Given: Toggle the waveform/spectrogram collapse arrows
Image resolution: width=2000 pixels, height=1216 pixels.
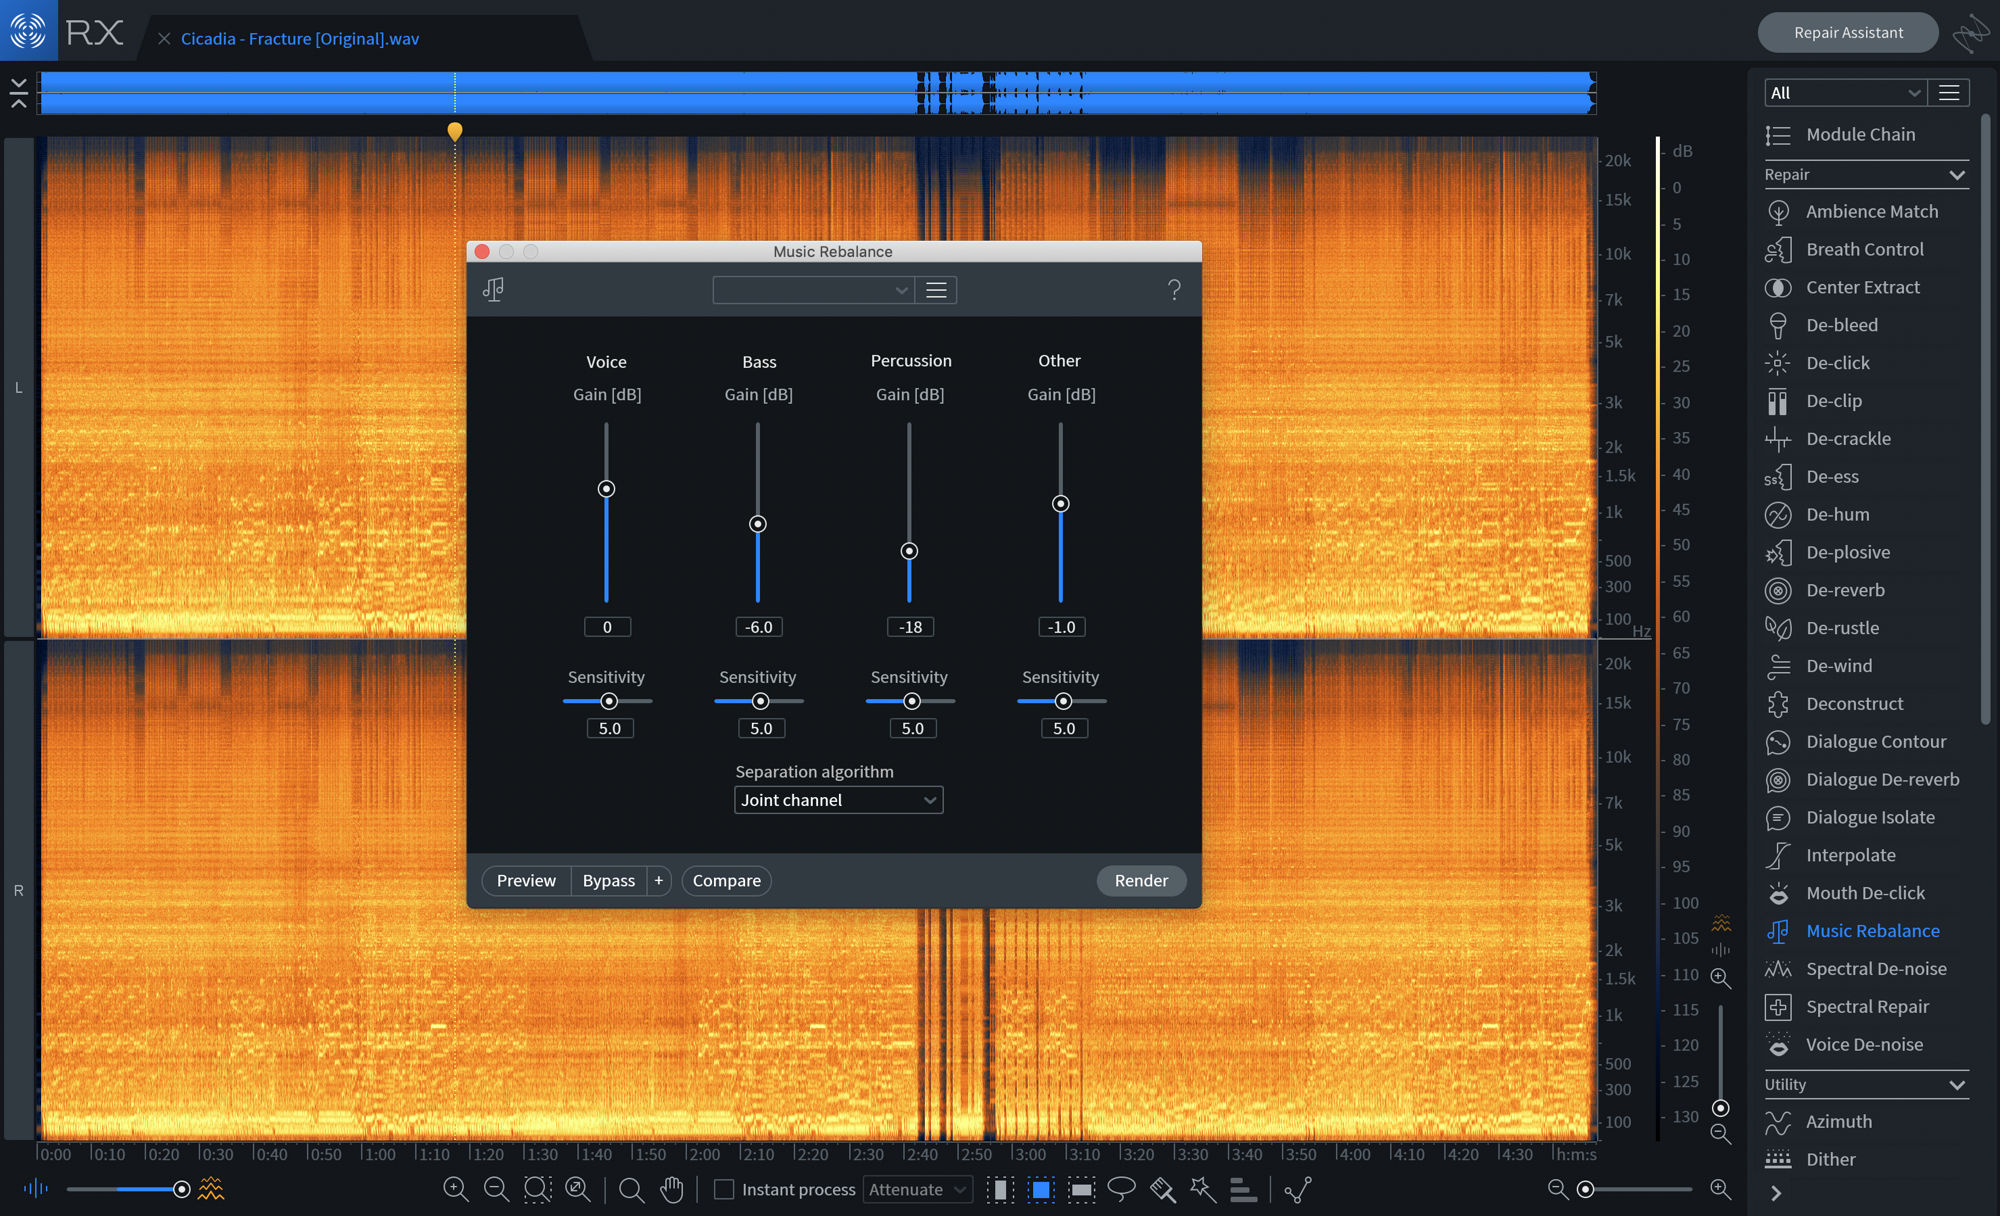Looking at the screenshot, I should coord(18,93).
